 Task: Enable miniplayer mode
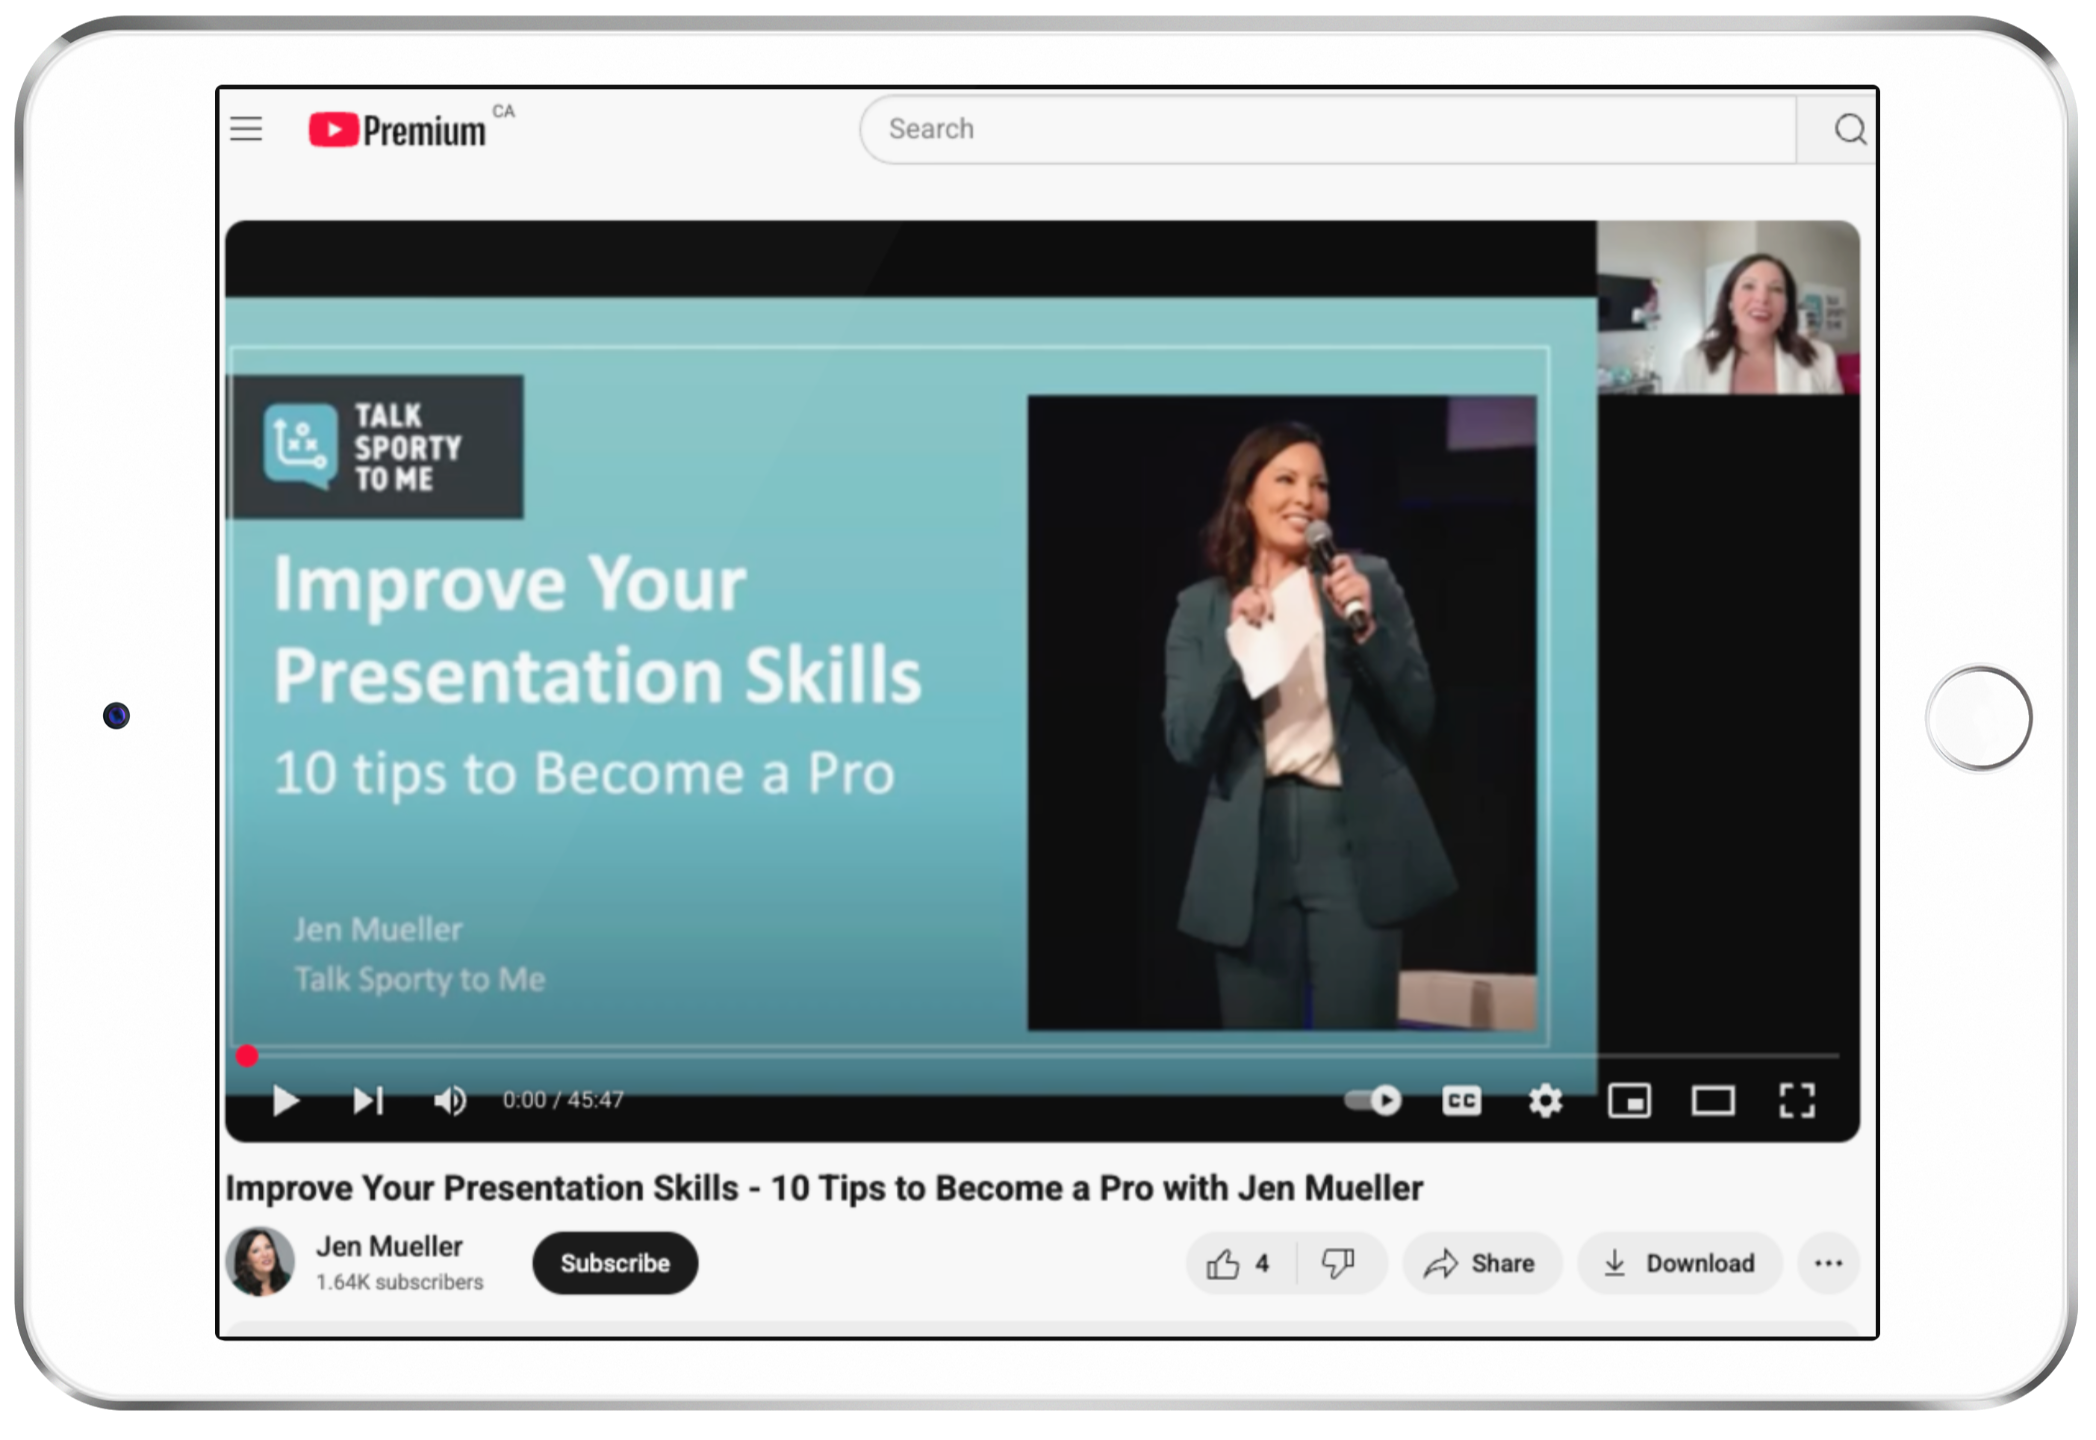click(x=1629, y=1101)
